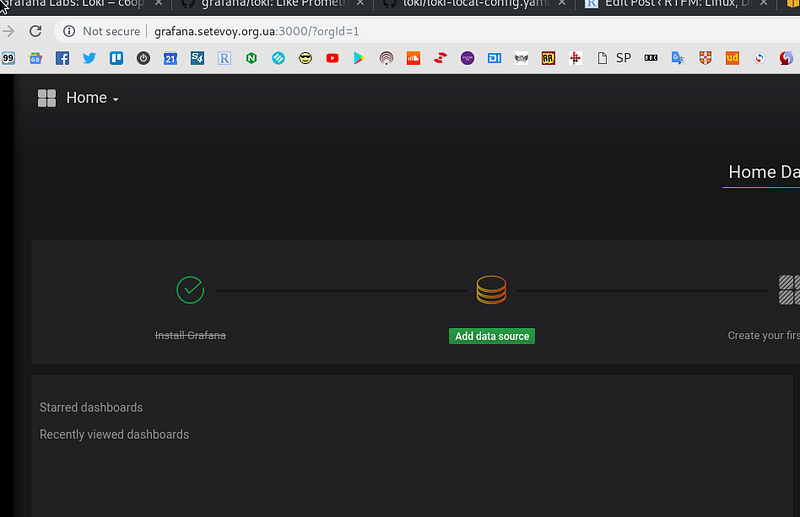800x517 pixels.
Task: Open the blue 'DI' bookmark icon
Action: 494,58
